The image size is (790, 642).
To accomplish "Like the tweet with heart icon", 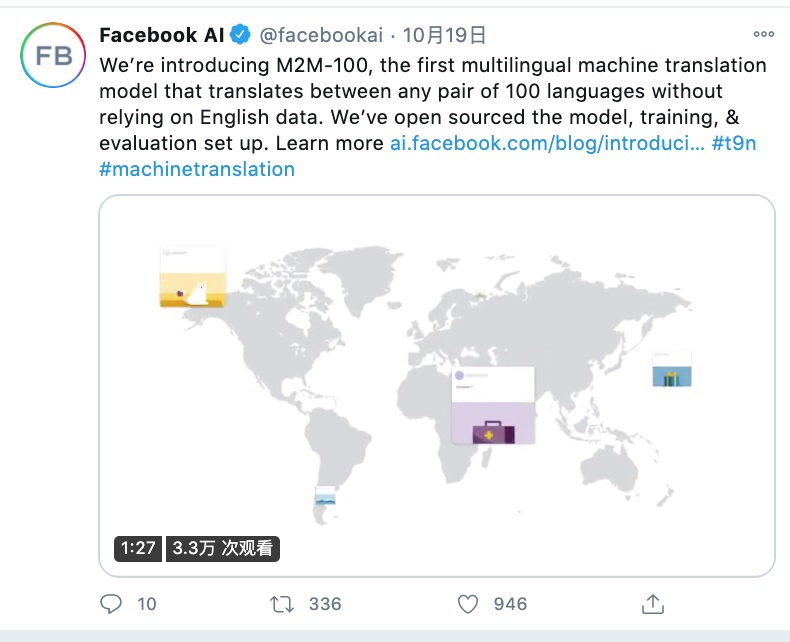I will pos(467,603).
